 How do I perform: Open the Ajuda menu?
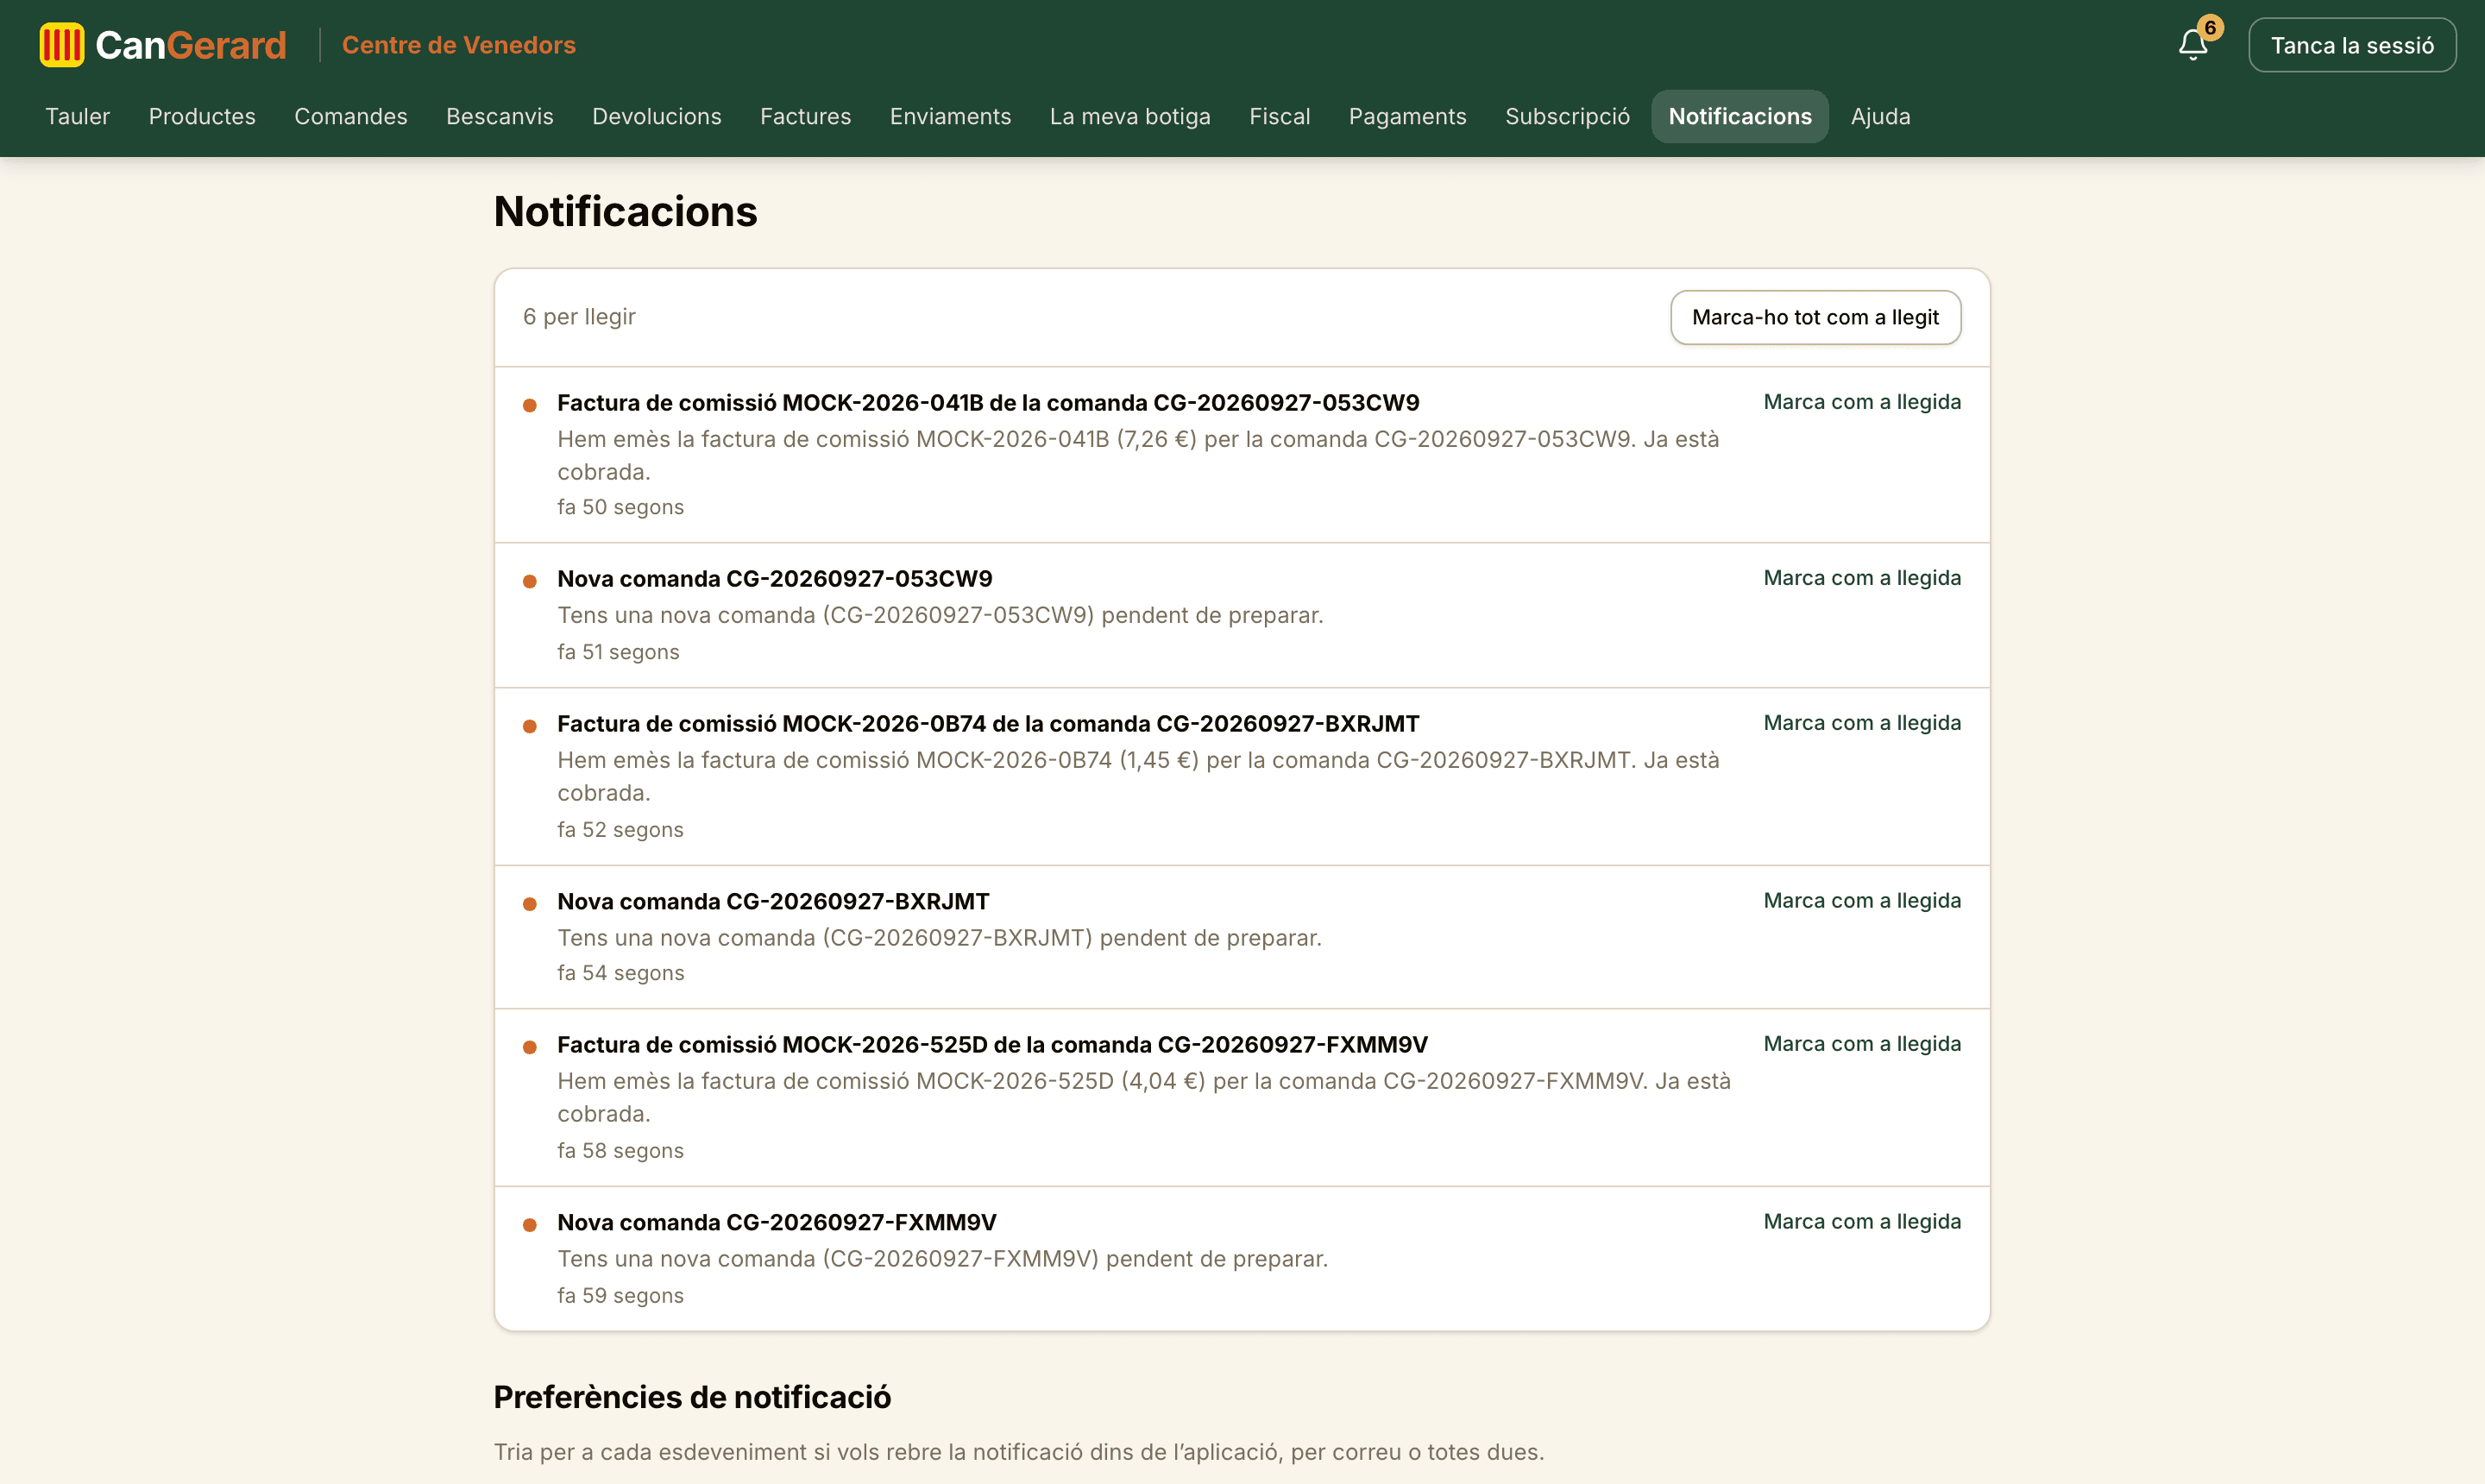point(1881,116)
